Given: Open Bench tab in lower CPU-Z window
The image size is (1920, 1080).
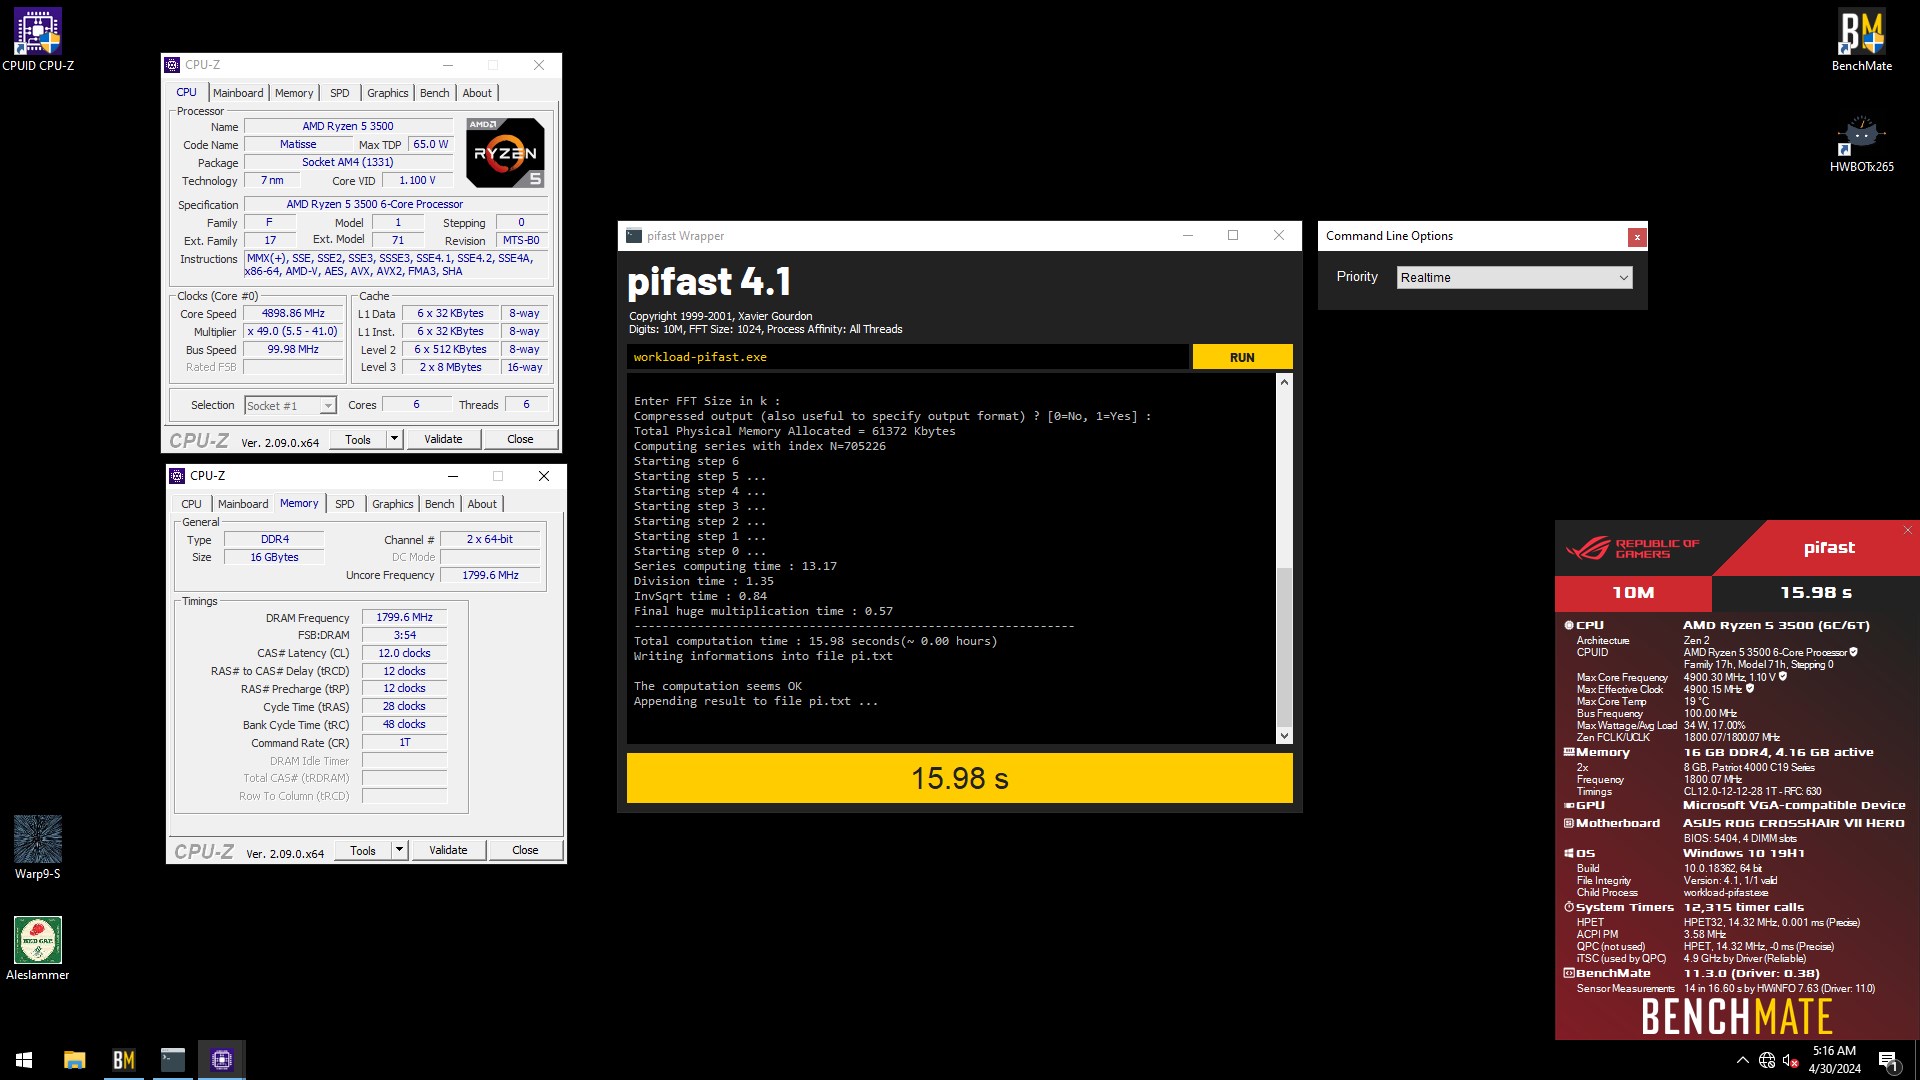Looking at the screenshot, I should click(x=439, y=504).
